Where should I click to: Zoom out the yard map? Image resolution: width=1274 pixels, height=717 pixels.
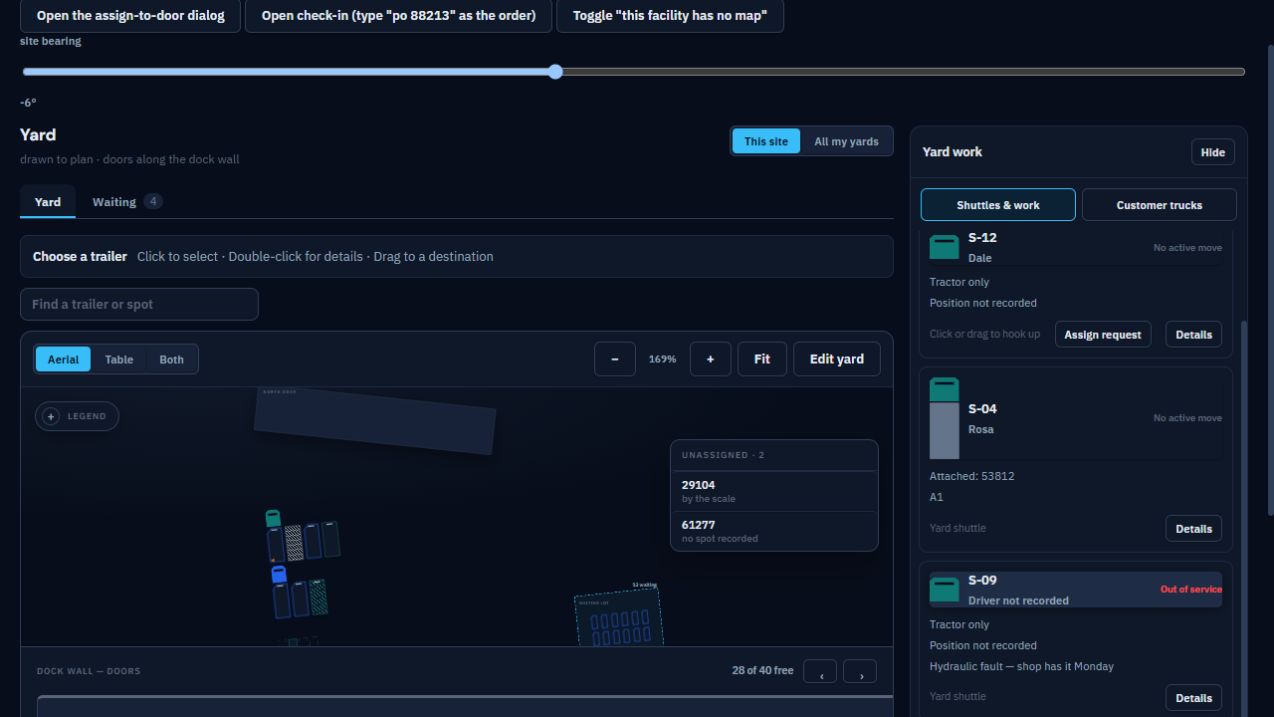click(x=615, y=359)
